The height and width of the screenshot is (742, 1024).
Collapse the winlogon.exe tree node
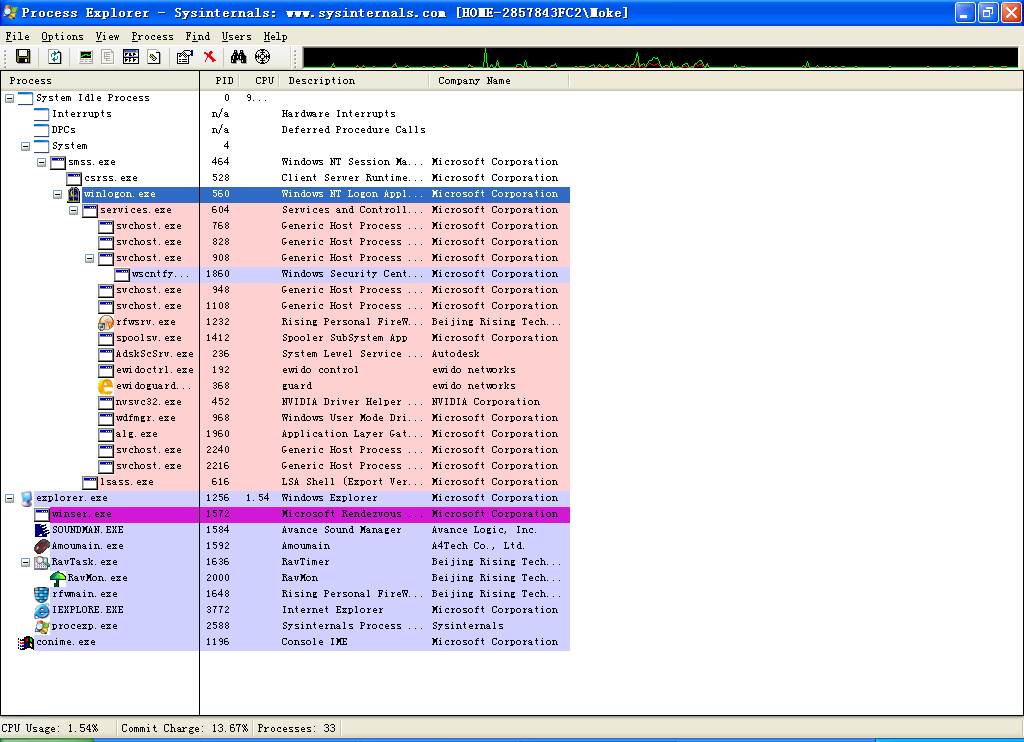pos(58,194)
